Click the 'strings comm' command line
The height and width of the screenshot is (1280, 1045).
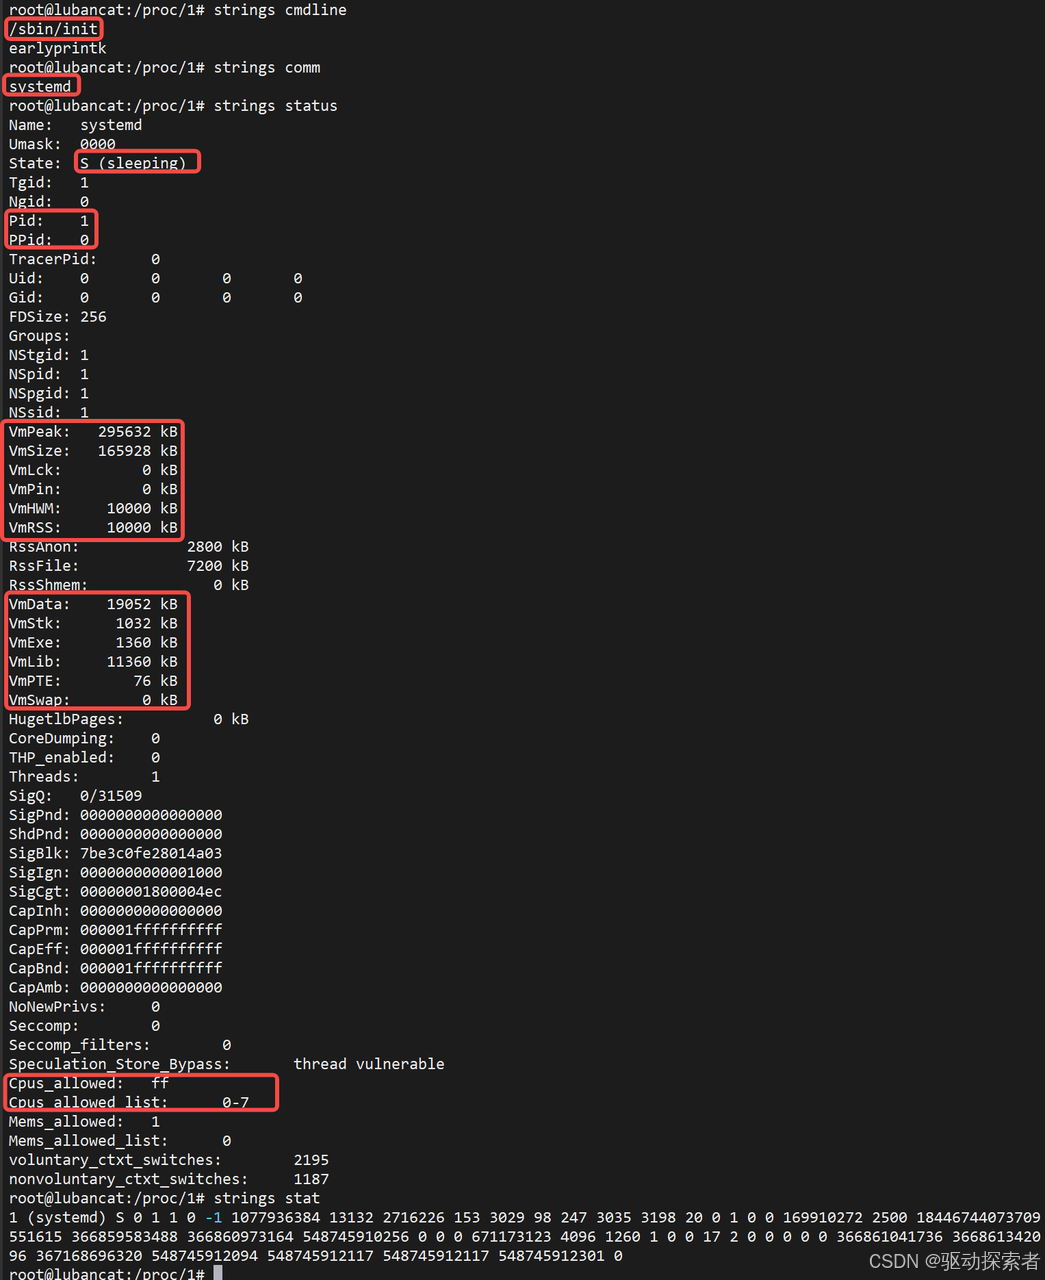point(165,67)
